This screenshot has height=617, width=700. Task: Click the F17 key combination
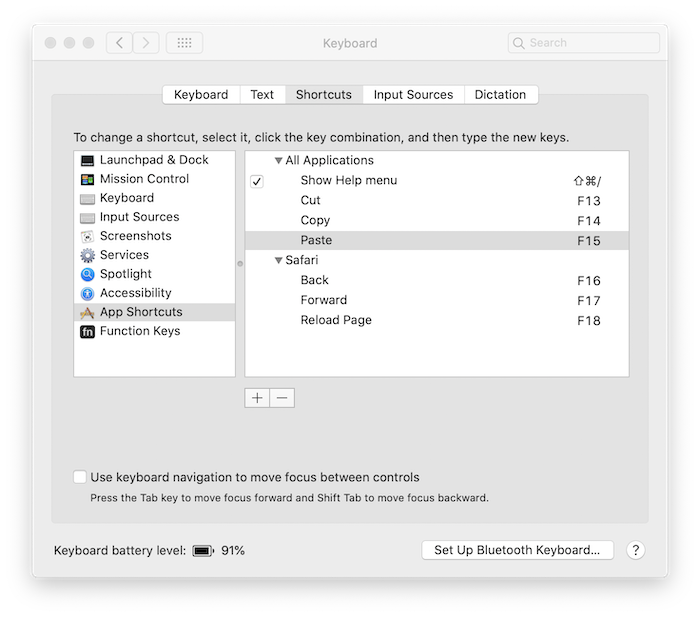pyautogui.click(x=589, y=301)
